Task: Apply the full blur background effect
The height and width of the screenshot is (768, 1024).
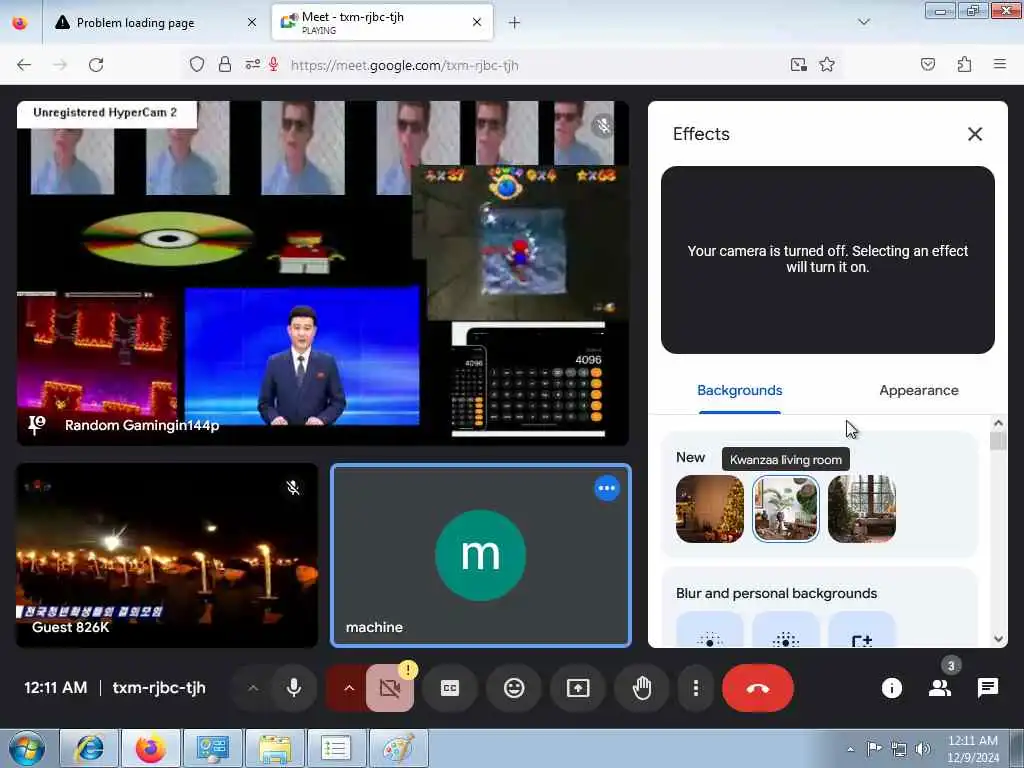Action: (786, 630)
